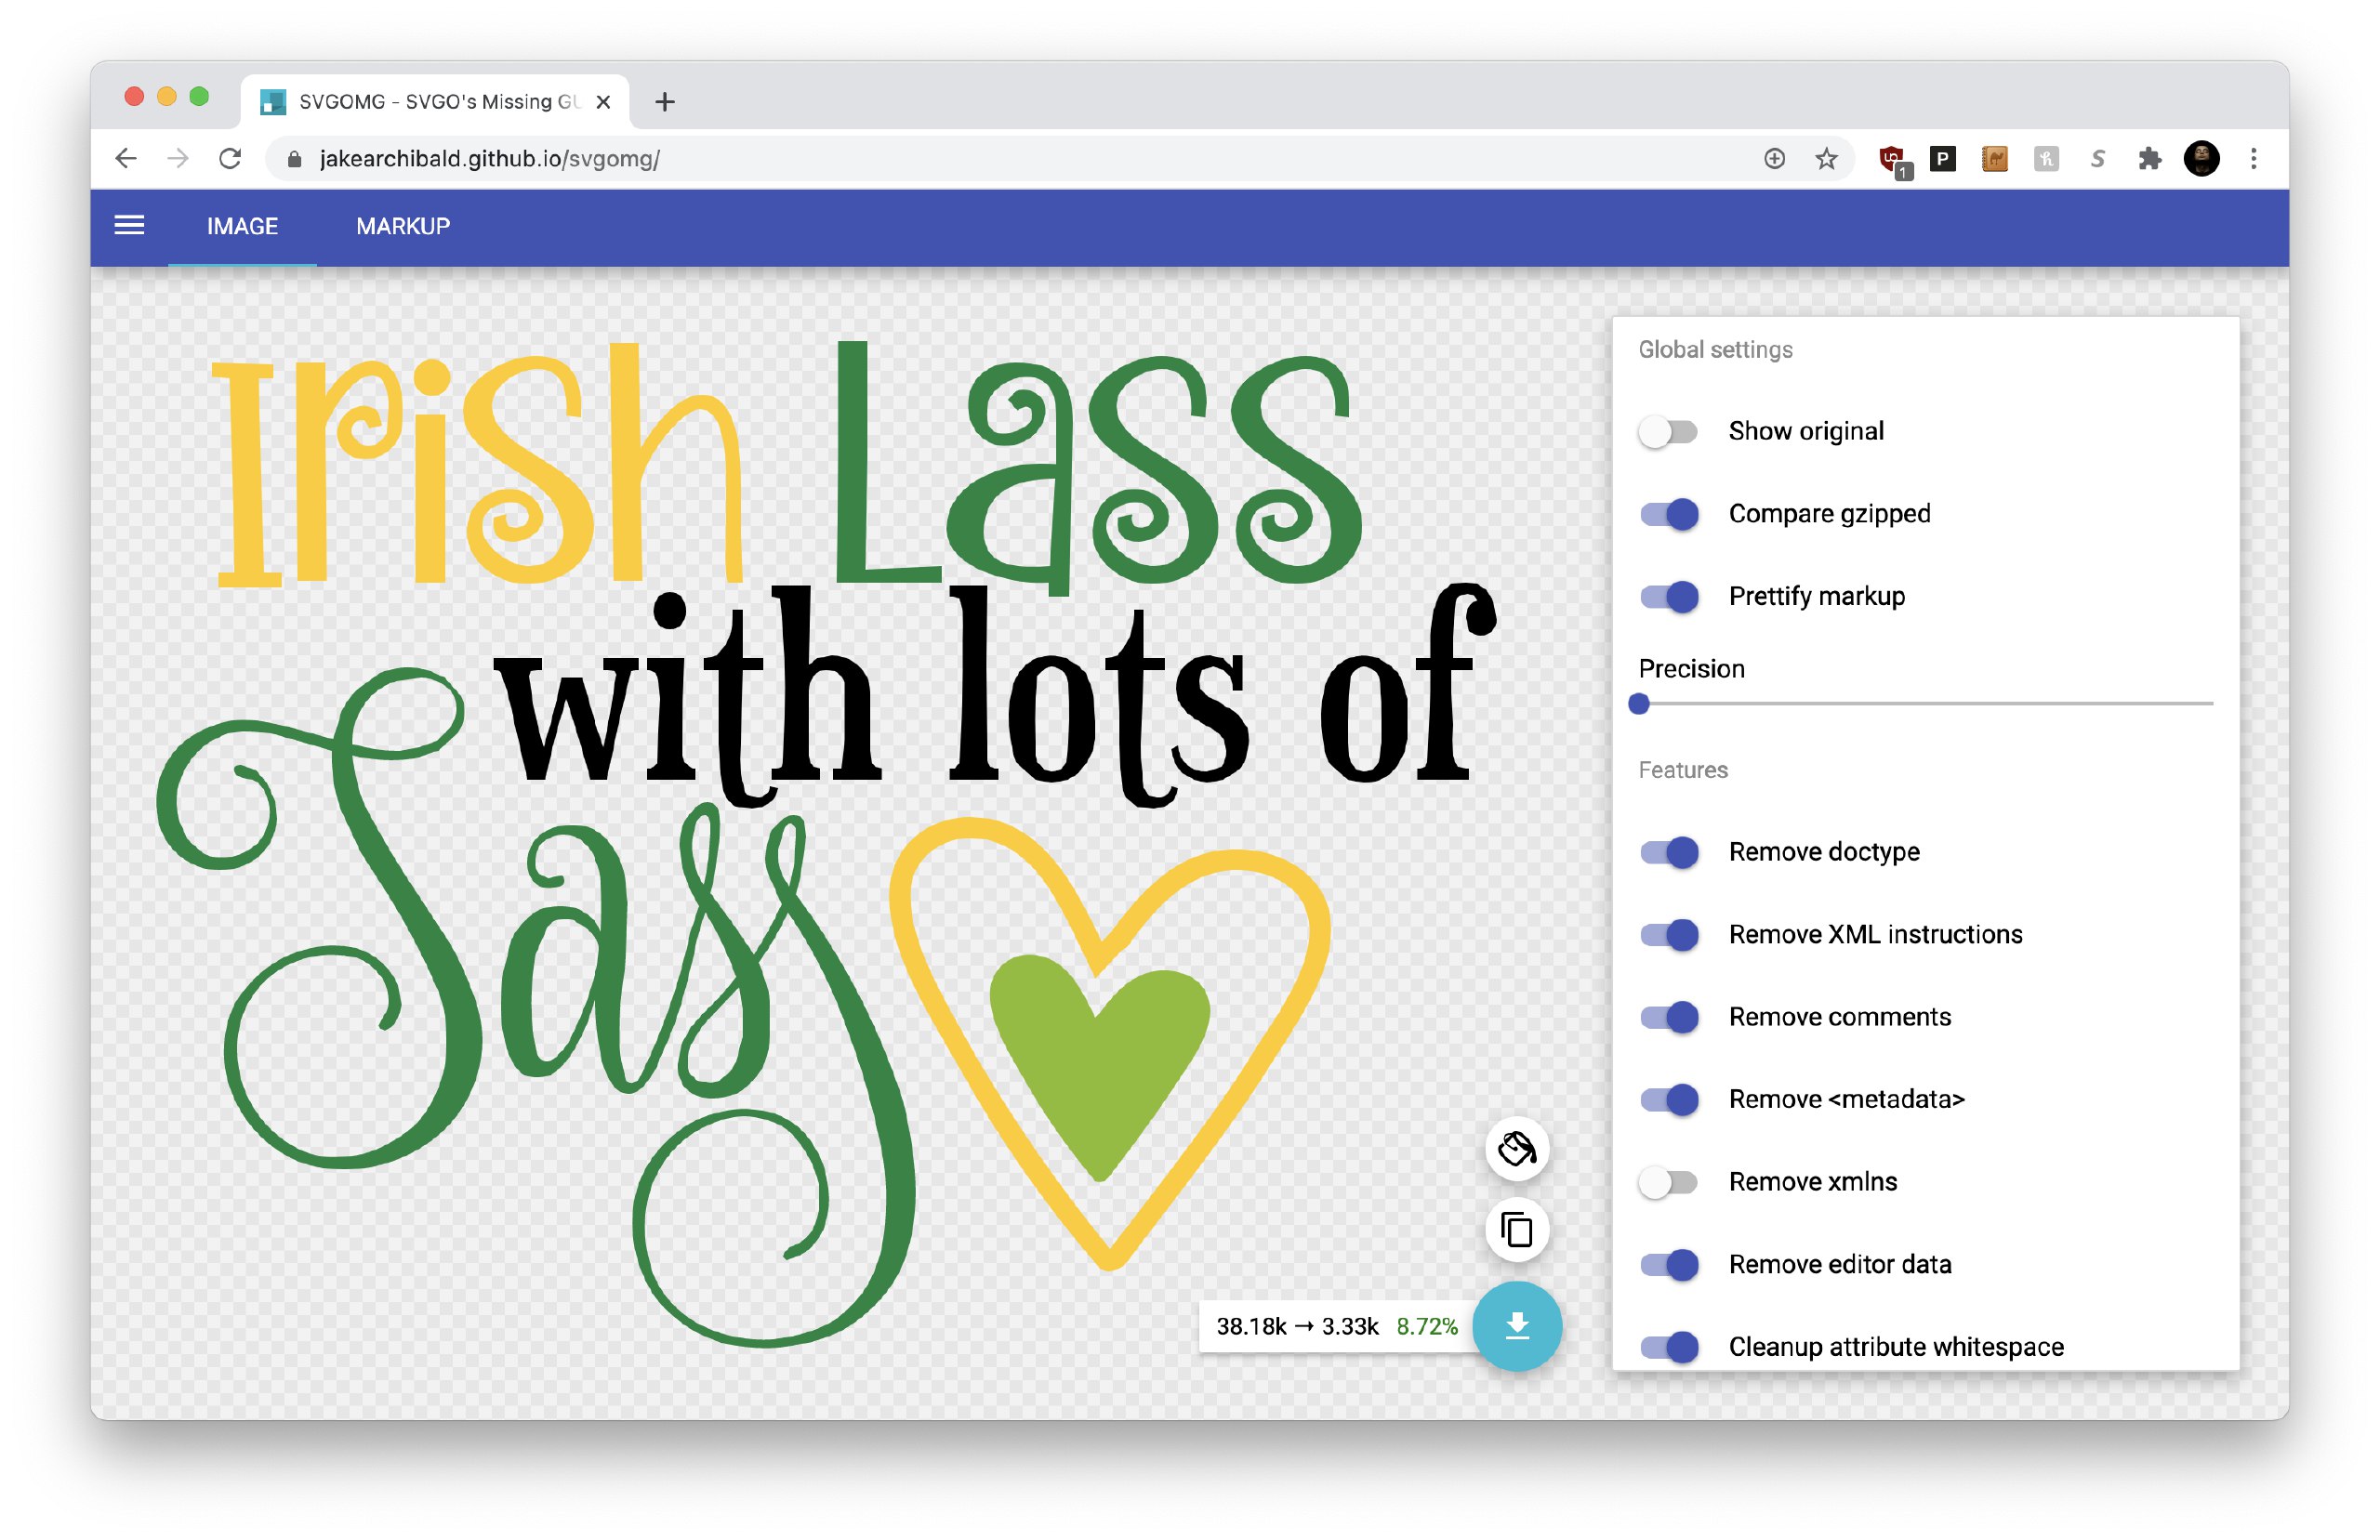Toggle the preview background paint bucket
2380x1540 pixels.
pyautogui.click(x=1517, y=1149)
